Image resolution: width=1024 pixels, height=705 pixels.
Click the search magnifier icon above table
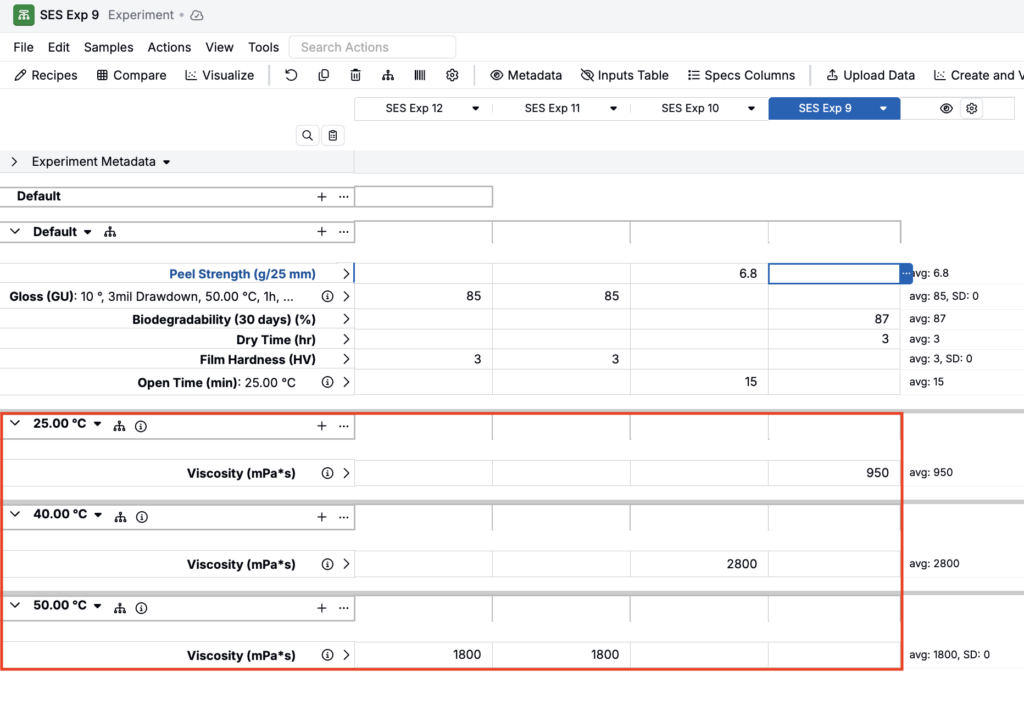tap(308, 135)
